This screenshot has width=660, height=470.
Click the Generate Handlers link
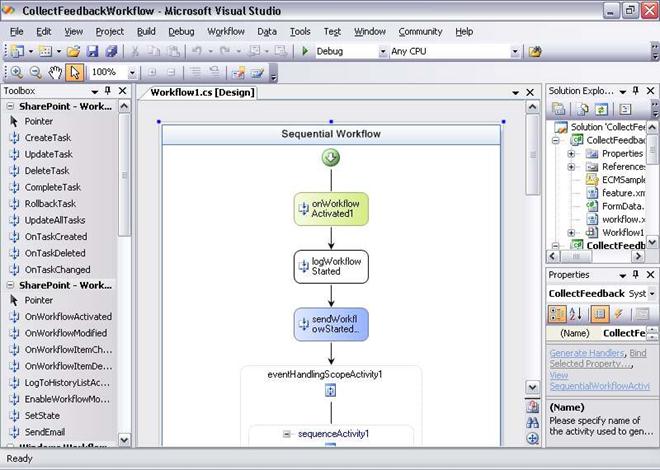point(586,353)
